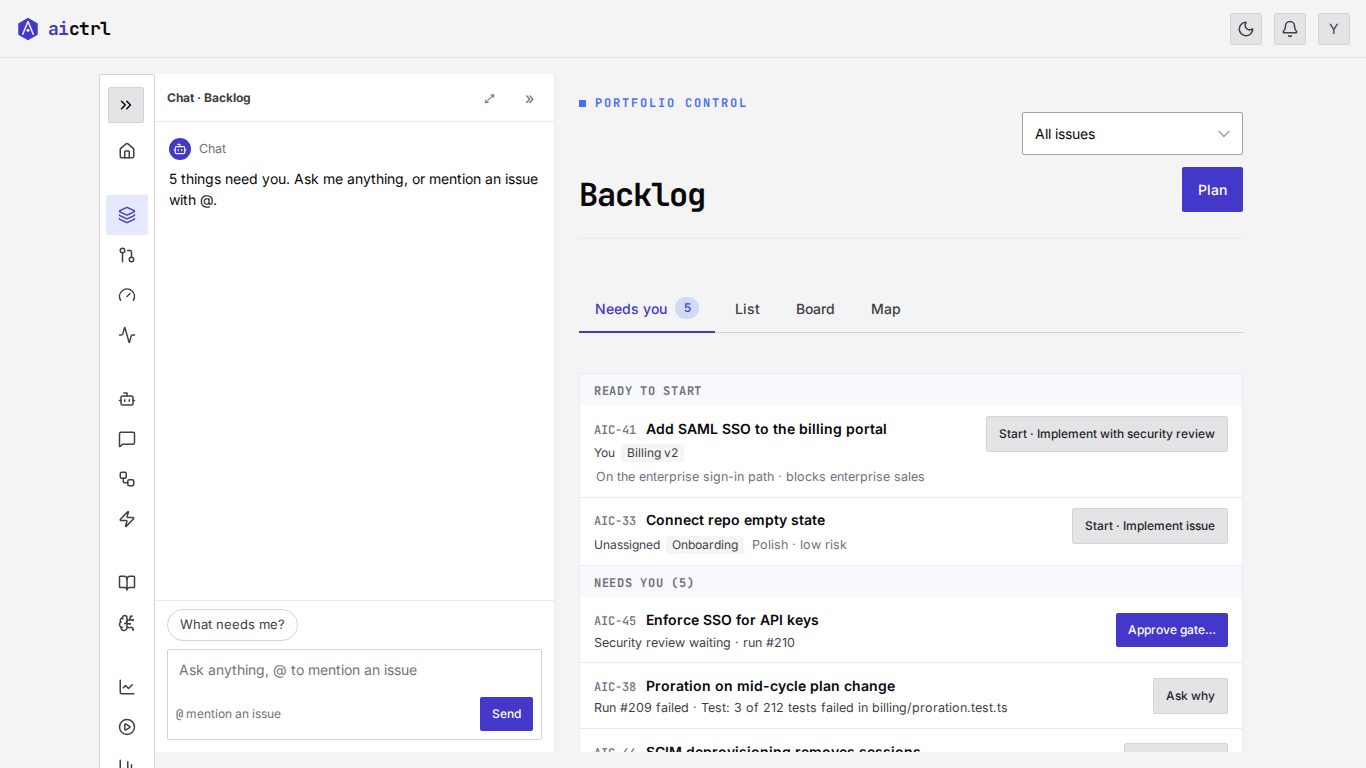Open issue Proration on mid-cycle plan change
This screenshot has width=1366, height=768.
point(770,686)
